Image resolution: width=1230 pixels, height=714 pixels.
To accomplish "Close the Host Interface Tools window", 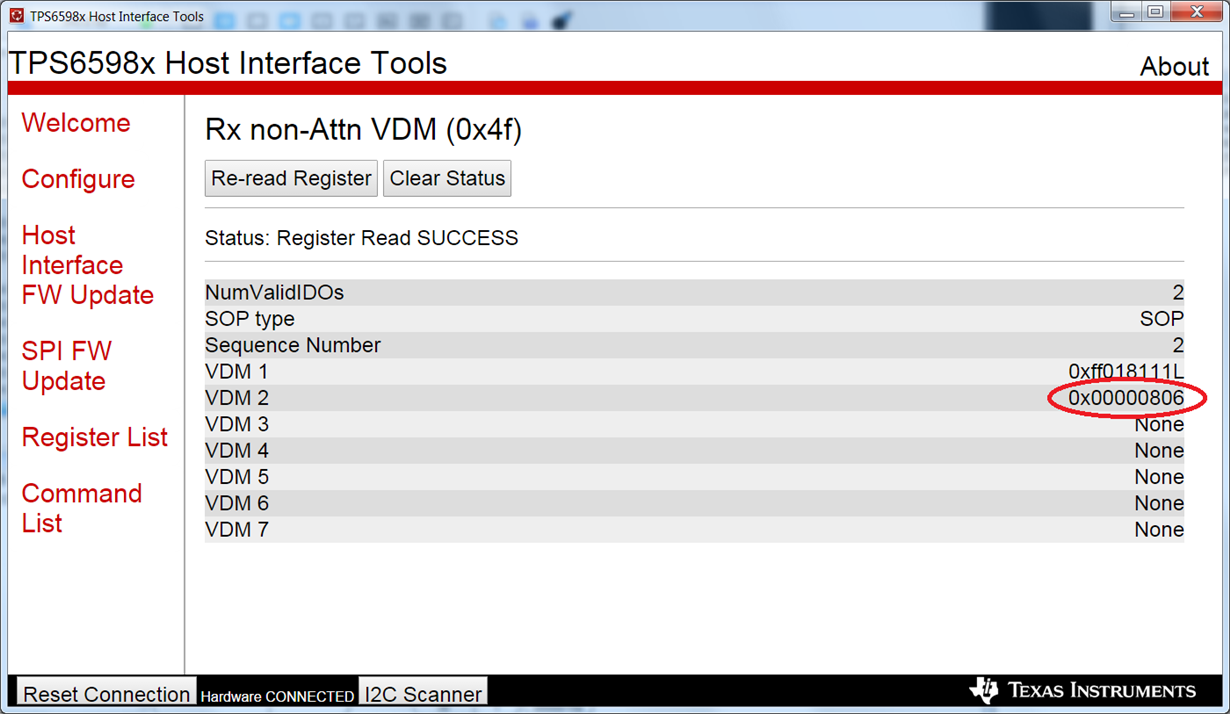I will pos(1197,13).
